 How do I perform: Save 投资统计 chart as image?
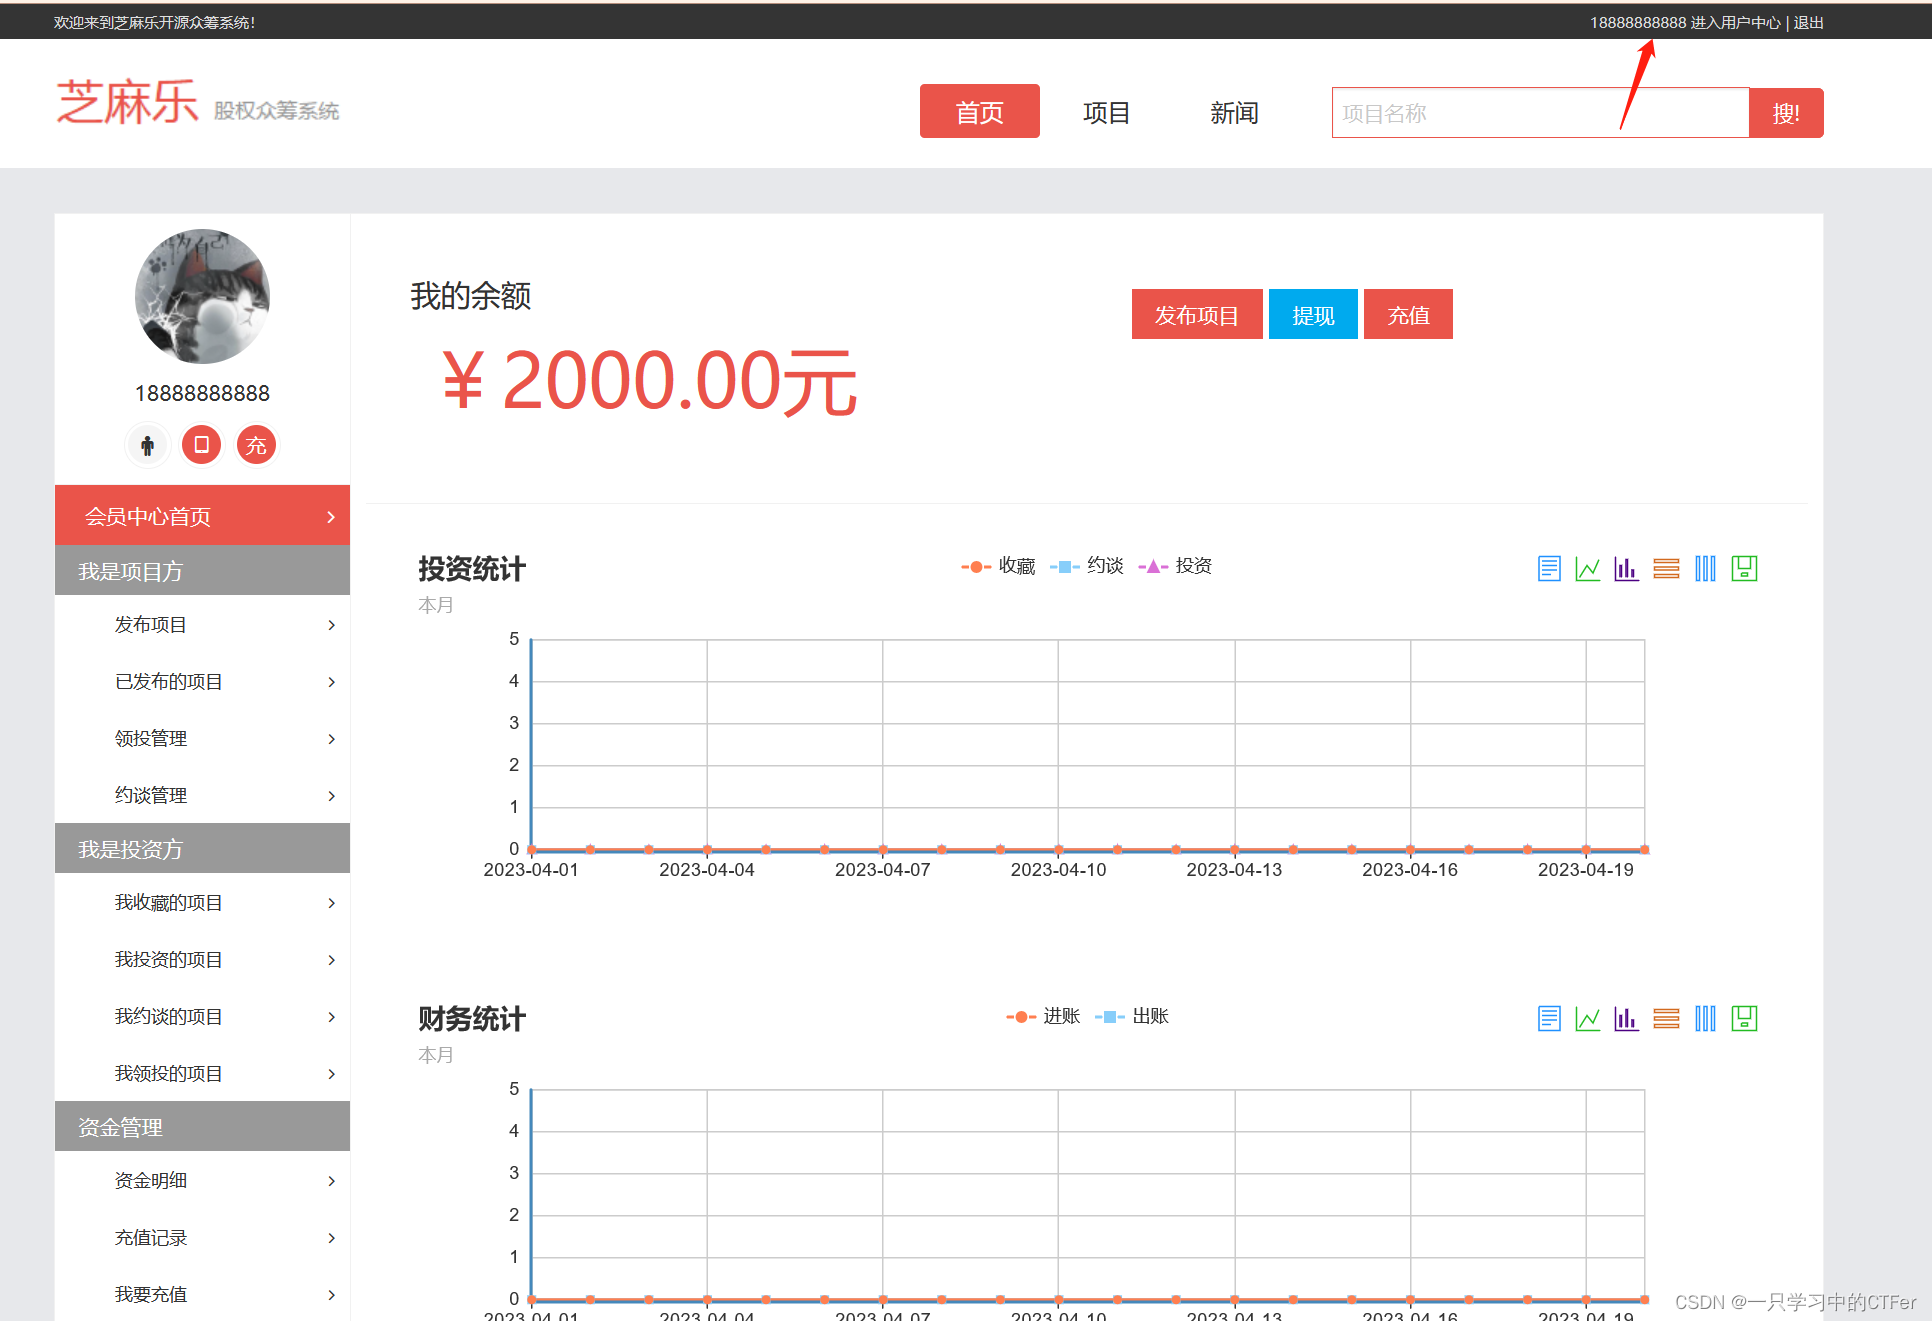[x=1744, y=569]
